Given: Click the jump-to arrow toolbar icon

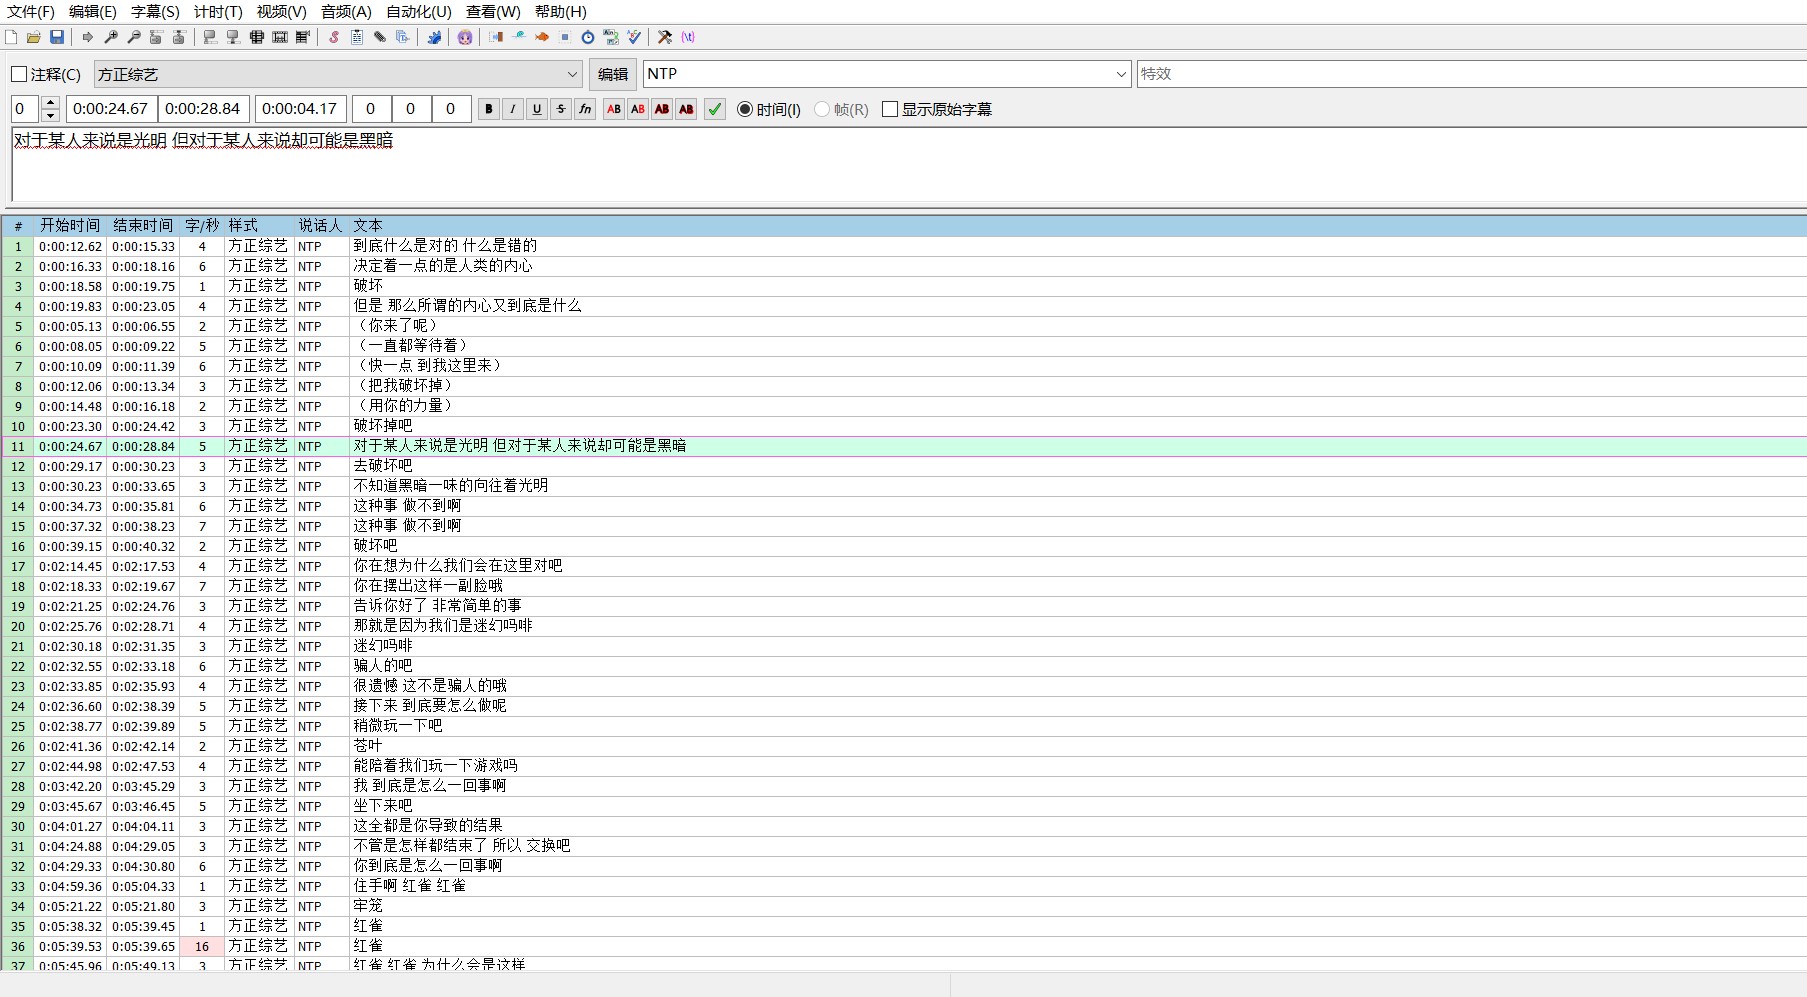Looking at the screenshot, I should [x=88, y=37].
